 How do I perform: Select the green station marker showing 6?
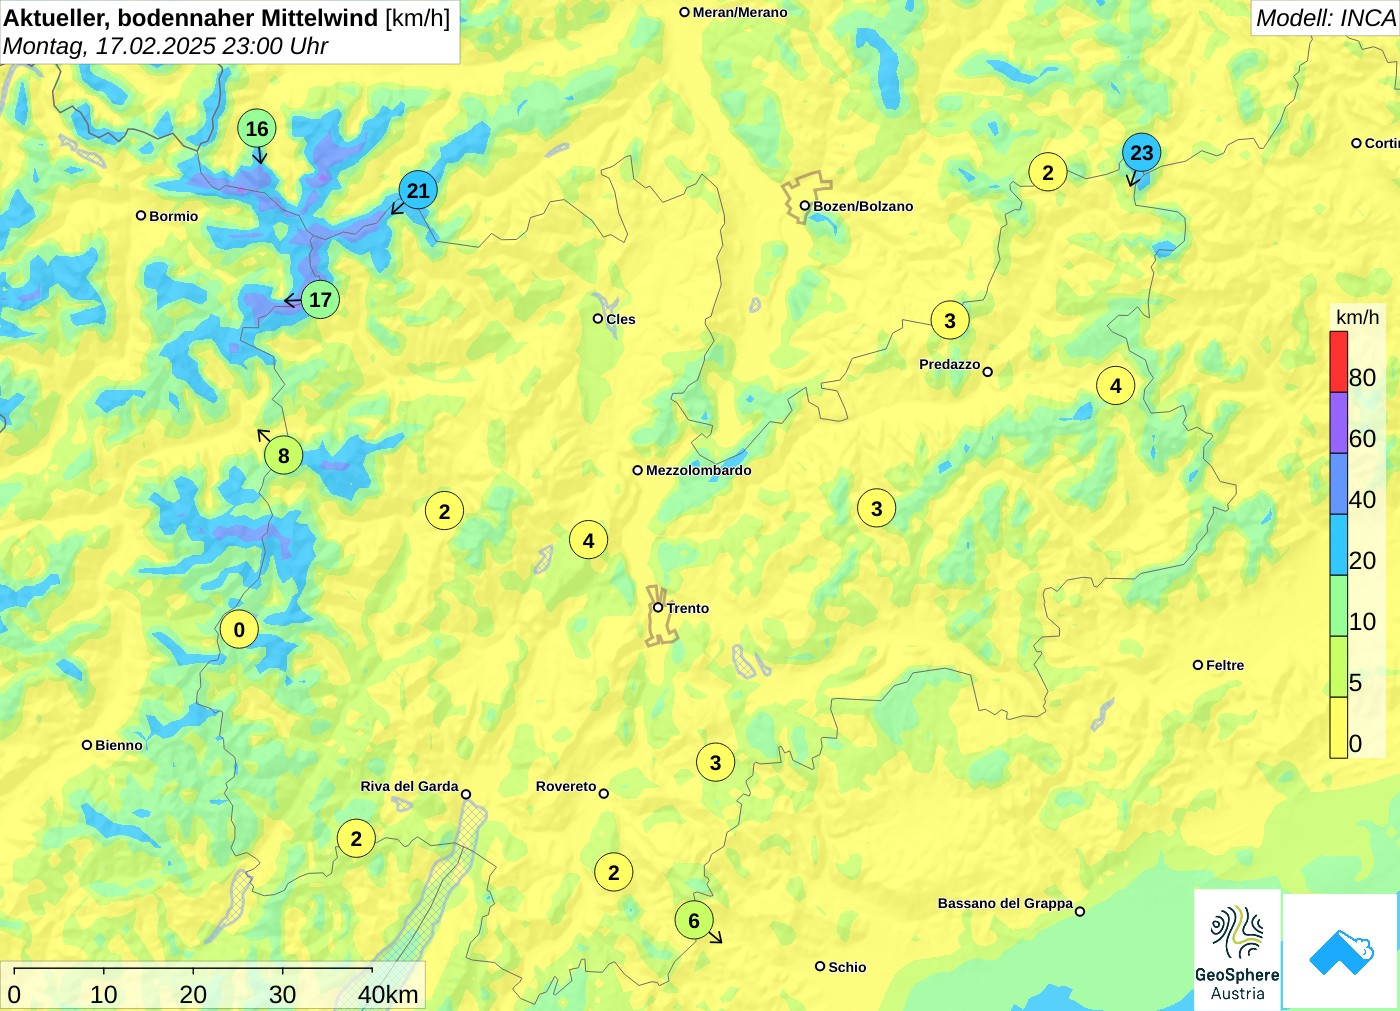pos(694,920)
